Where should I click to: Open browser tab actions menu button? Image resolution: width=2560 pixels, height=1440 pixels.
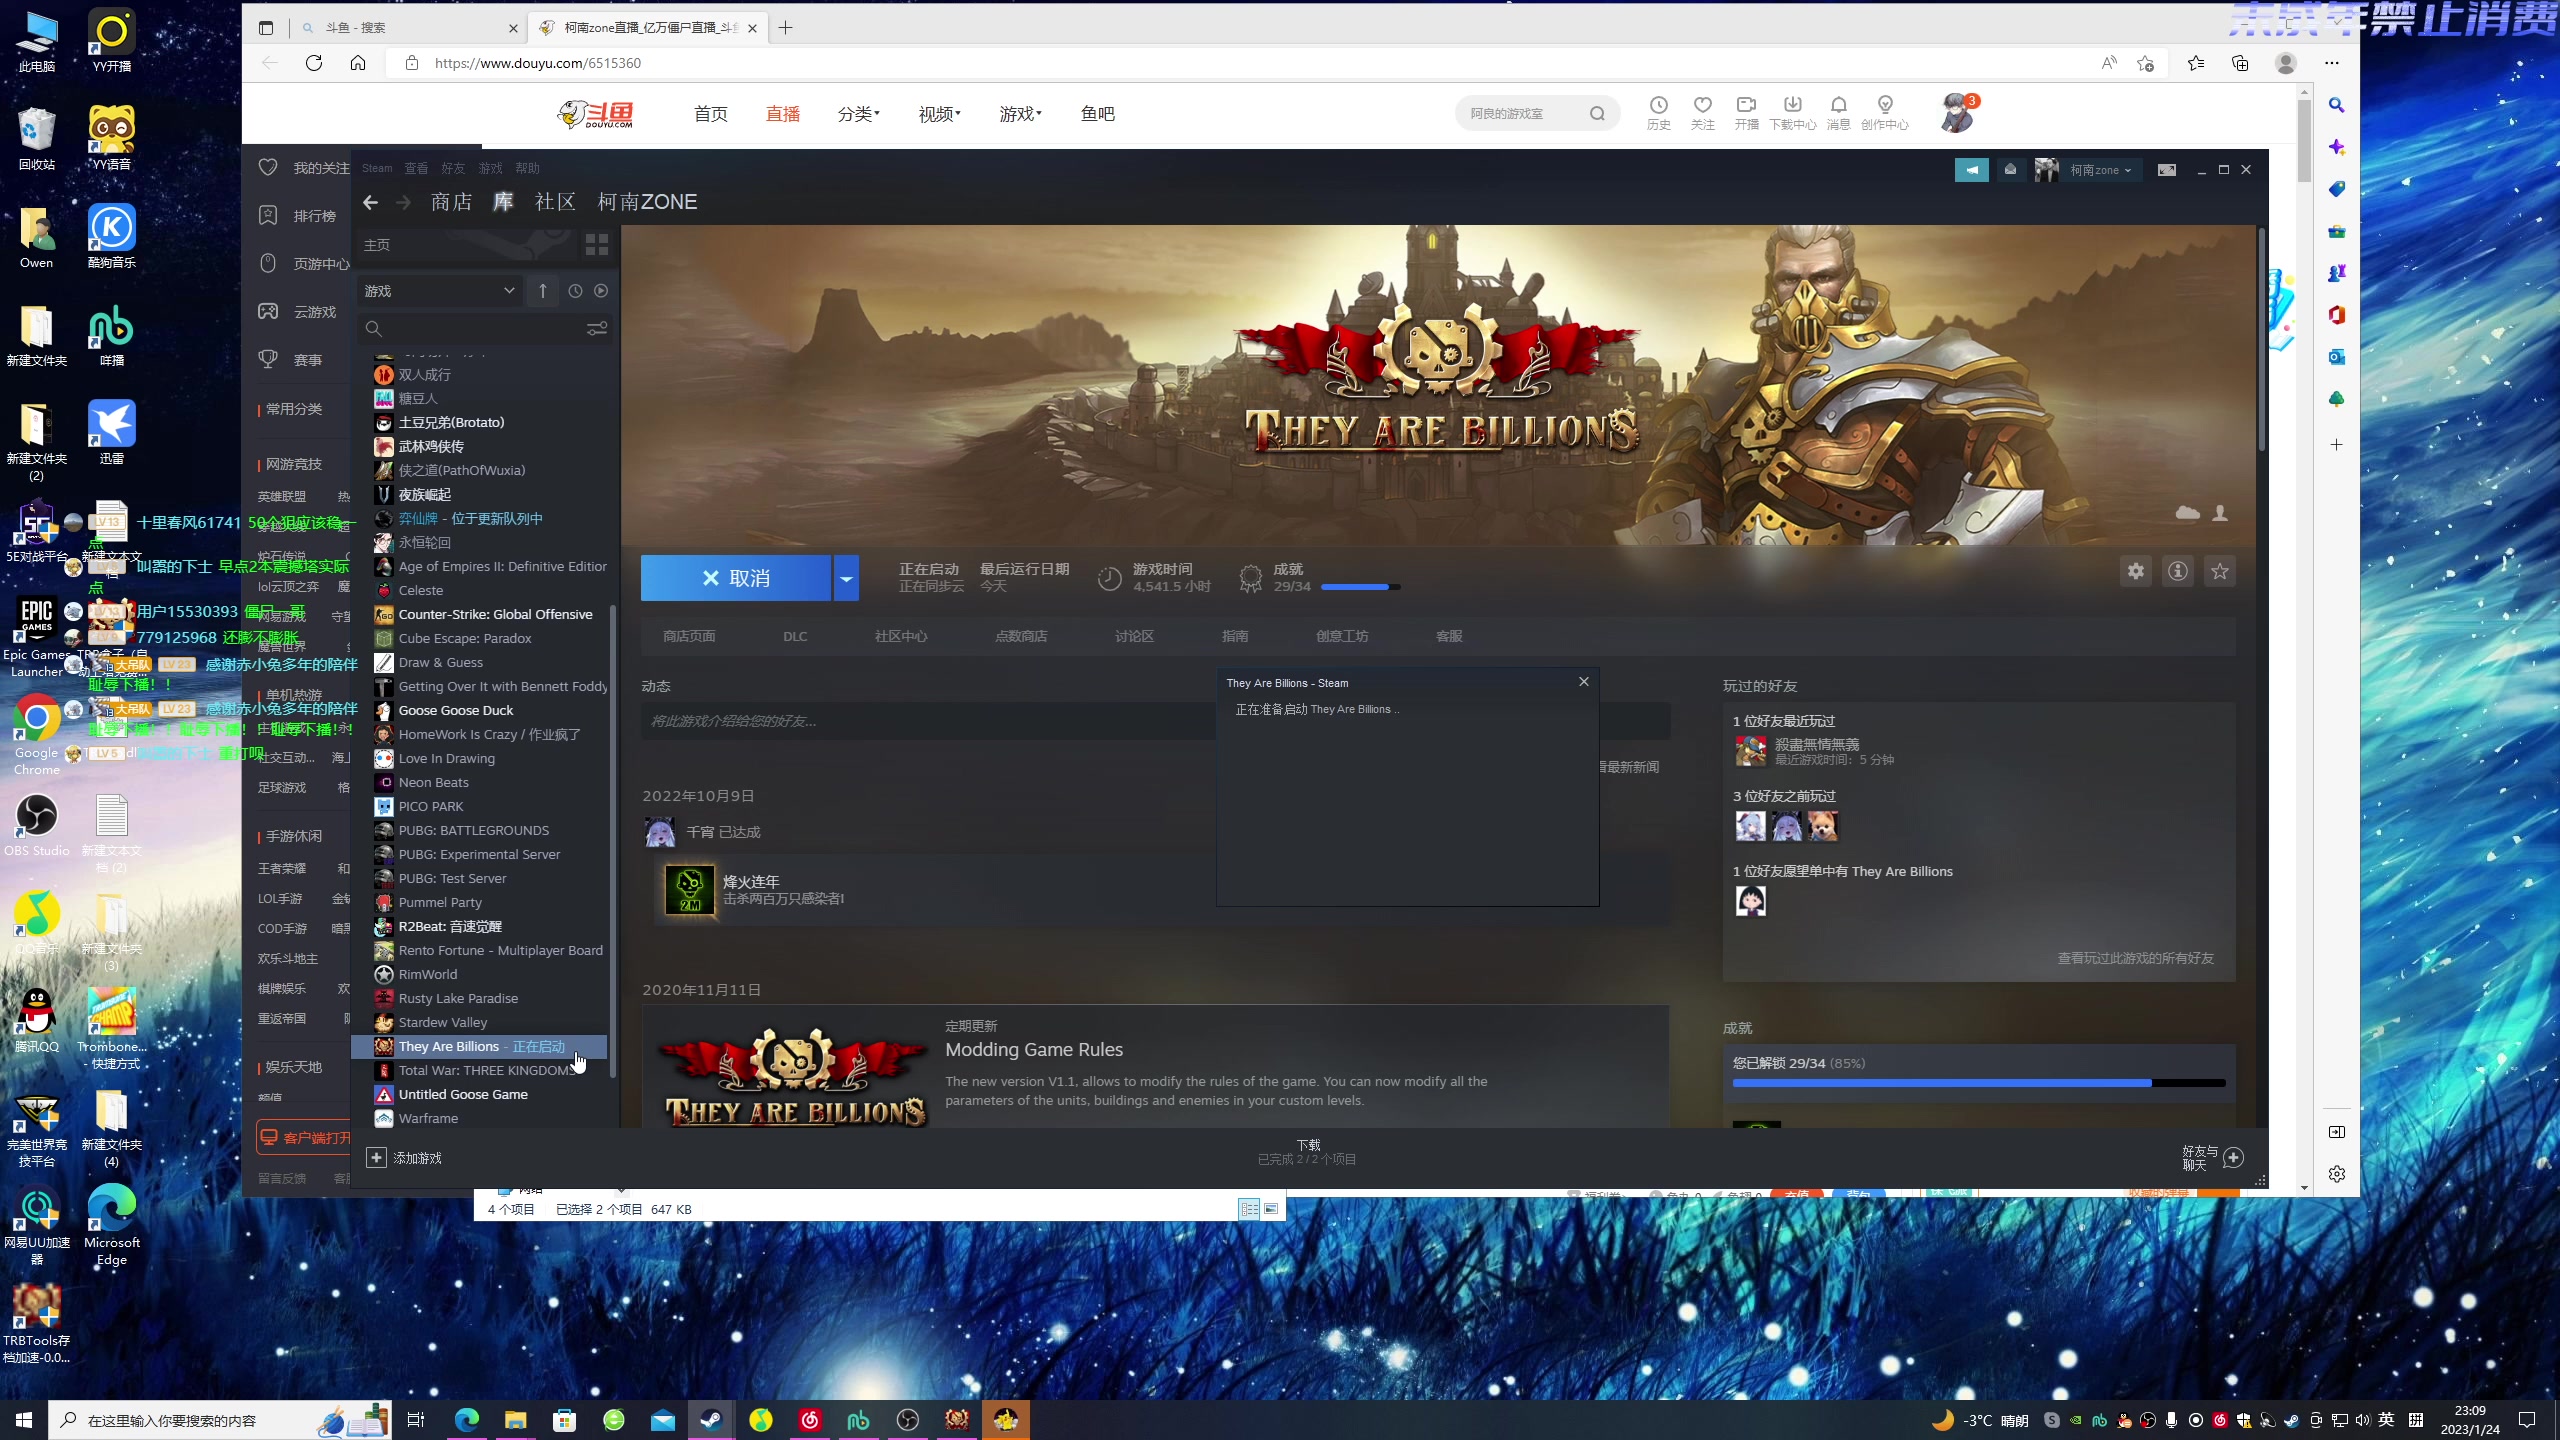266,28
